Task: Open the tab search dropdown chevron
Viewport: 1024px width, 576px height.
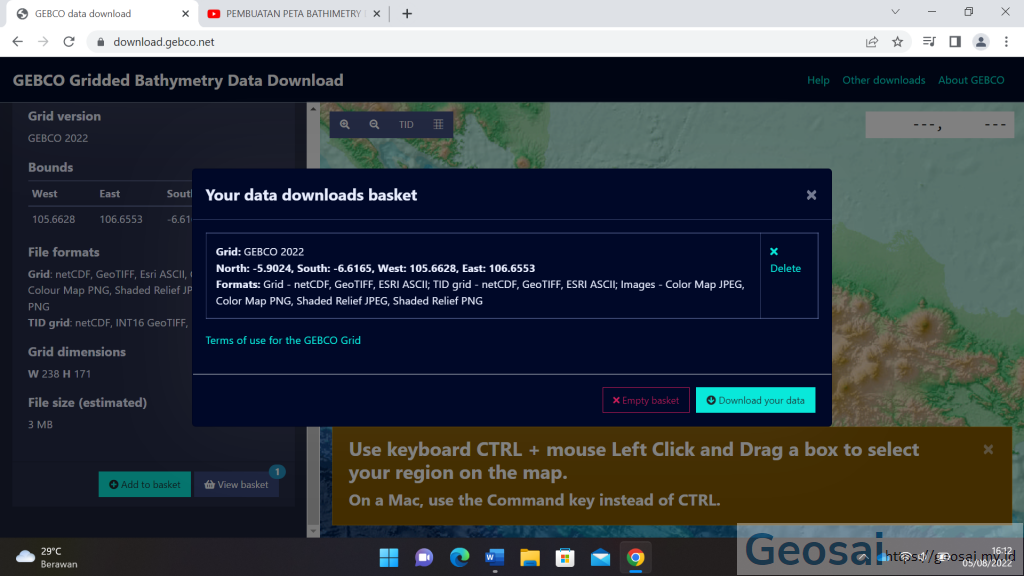Action: click(x=895, y=13)
